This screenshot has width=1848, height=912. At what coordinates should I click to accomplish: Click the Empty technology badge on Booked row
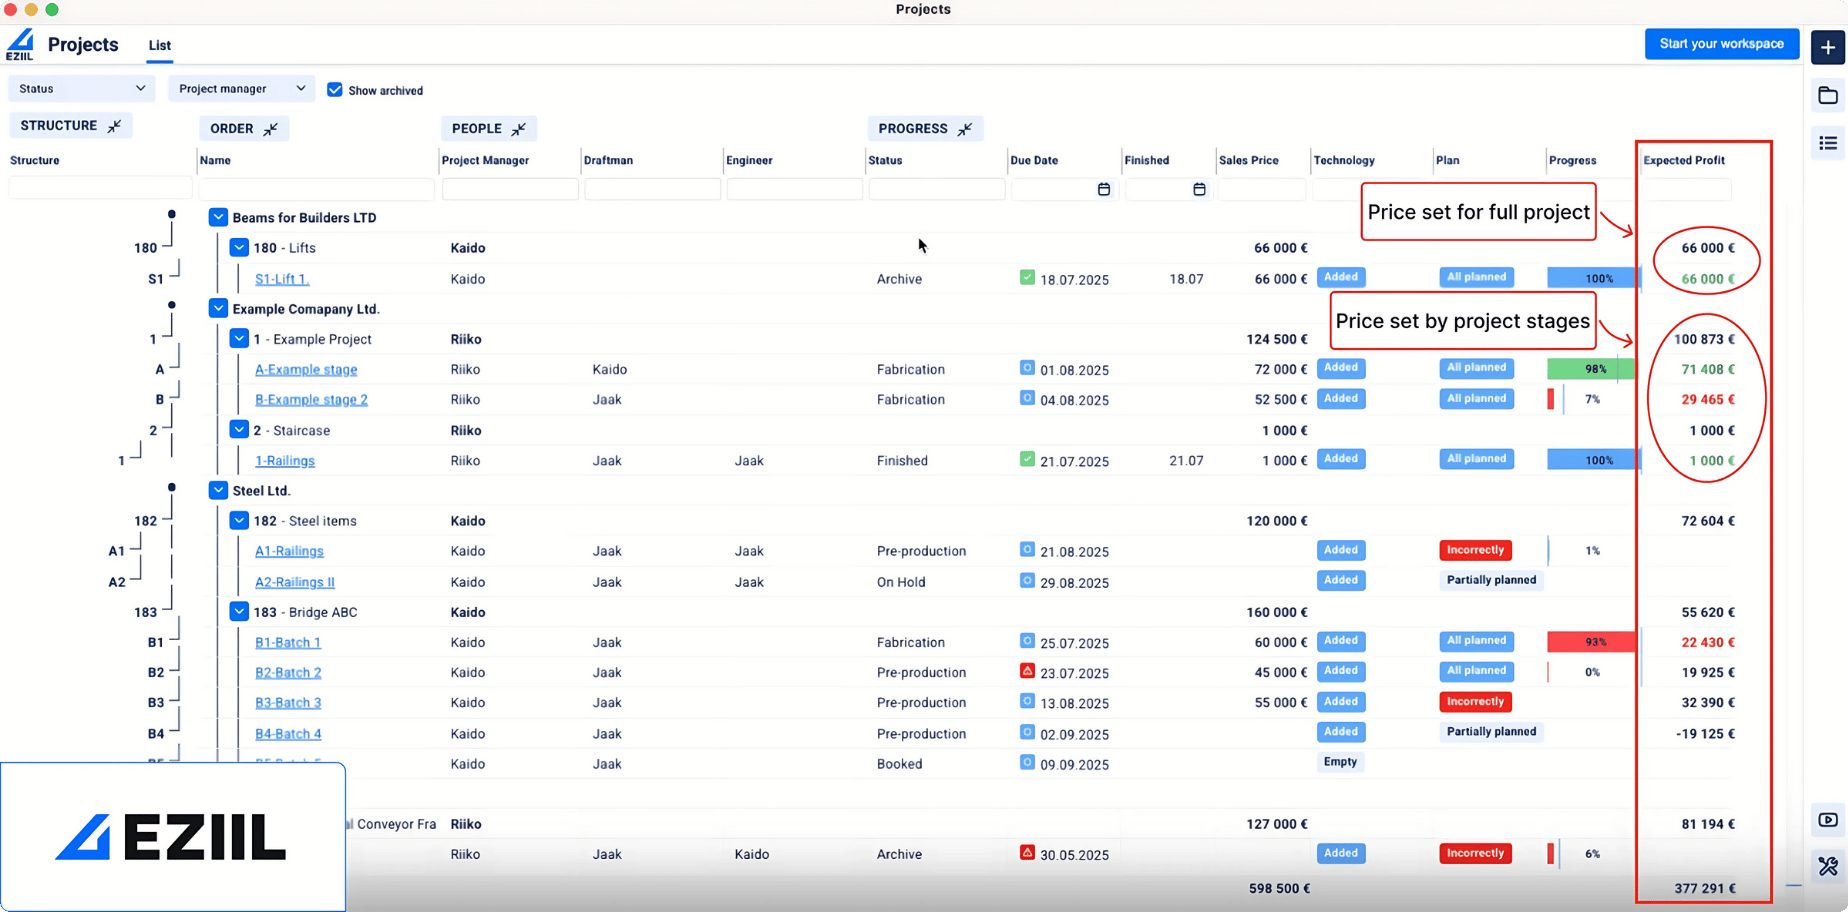coord(1340,762)
